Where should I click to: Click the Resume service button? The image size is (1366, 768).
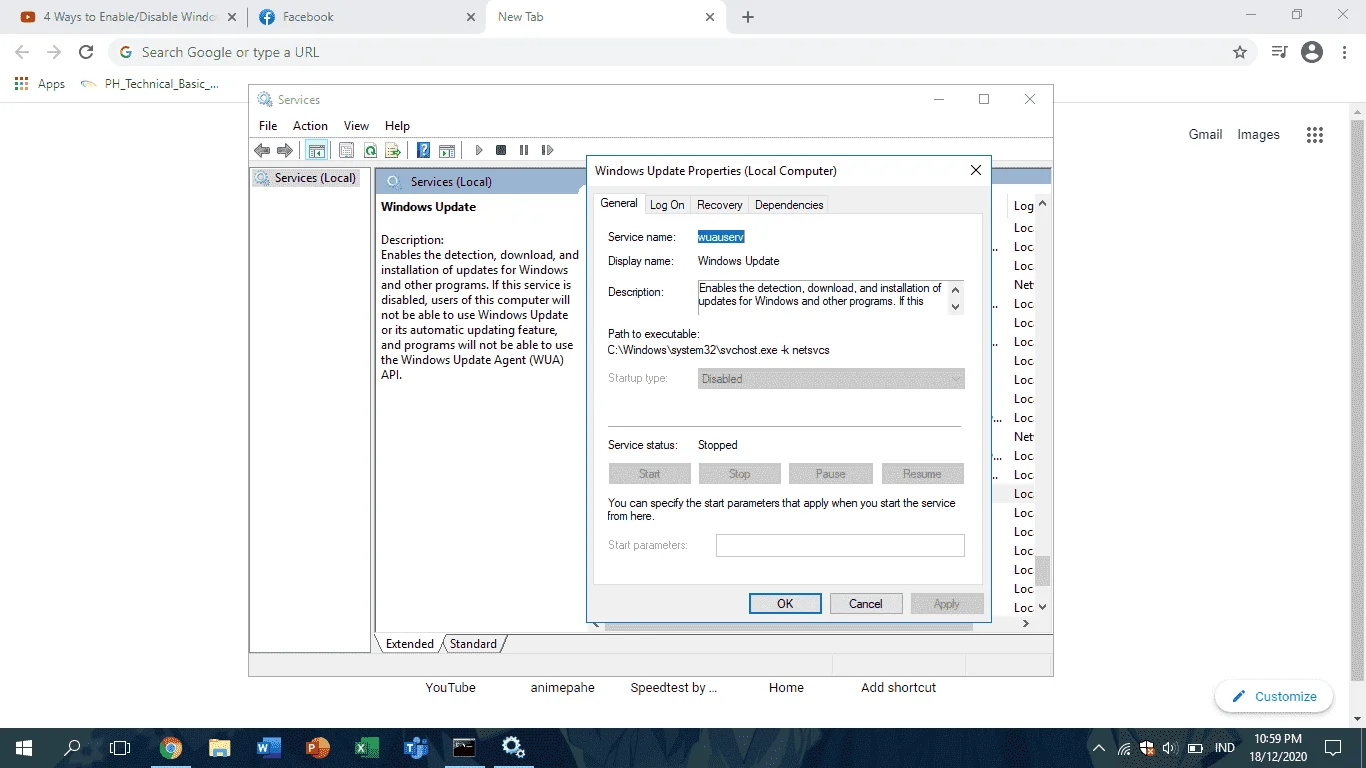coord(923,474)
